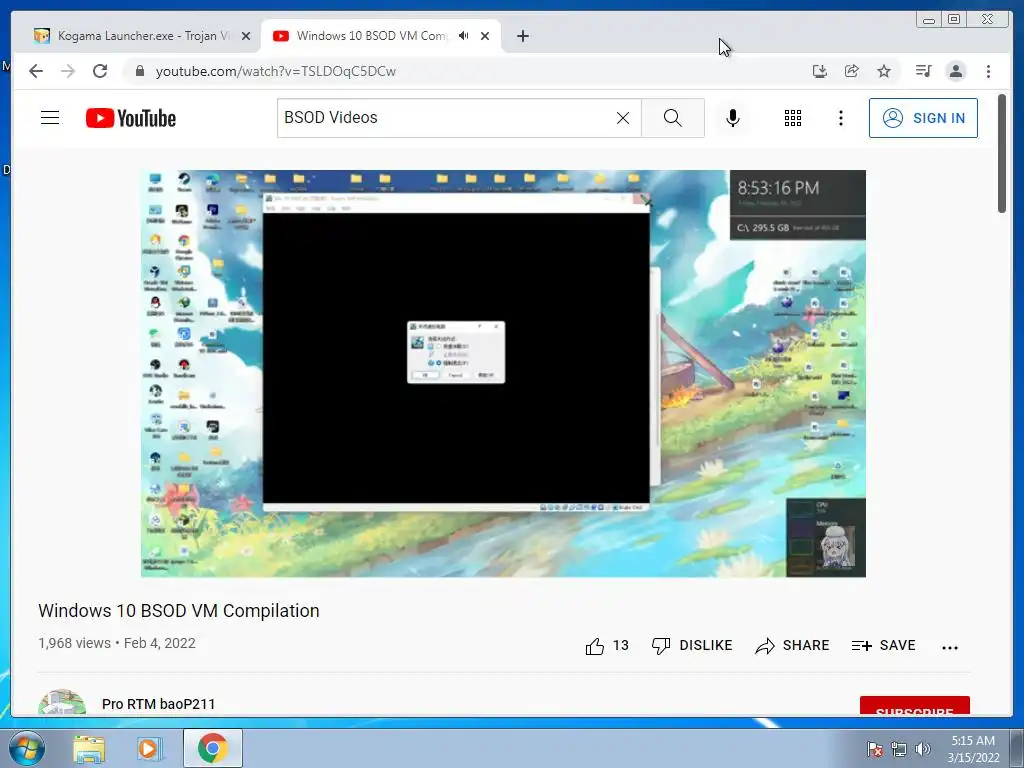
Task: Start voice search with microphone icon
Action: click(733, 118)
